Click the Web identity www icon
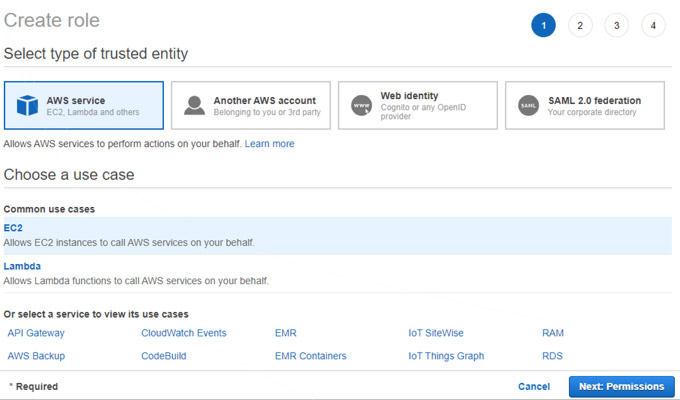The height and width of the screenshot is (400, 680). [x=361, y=105]
